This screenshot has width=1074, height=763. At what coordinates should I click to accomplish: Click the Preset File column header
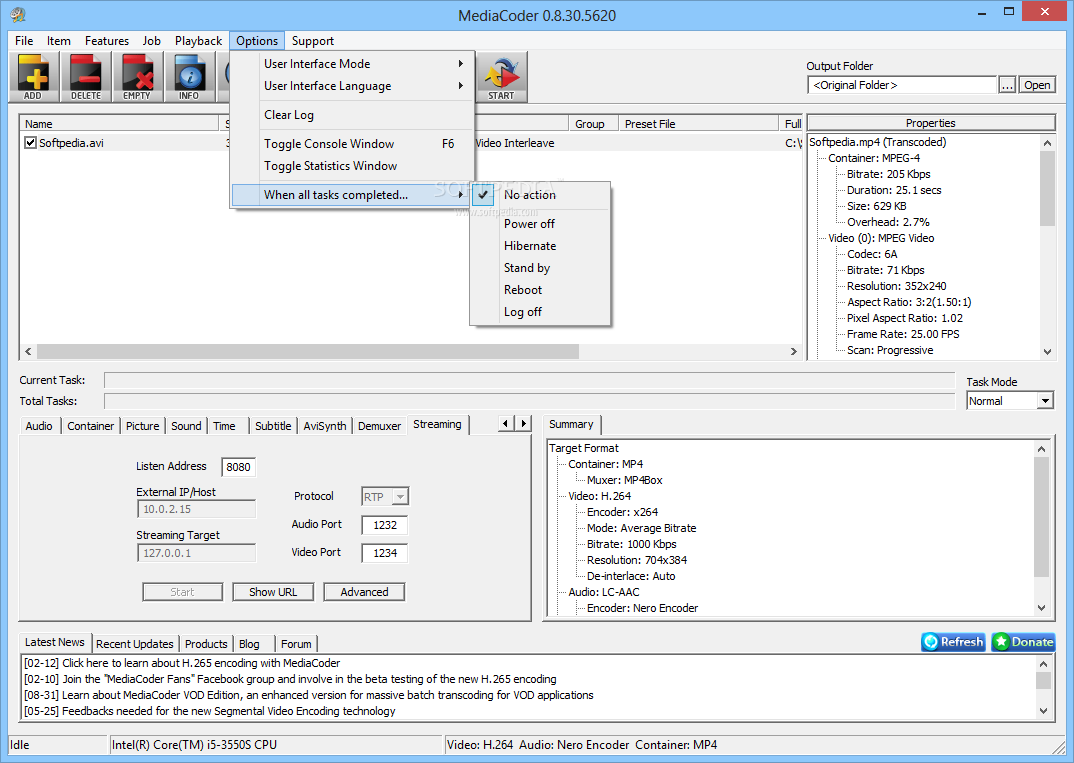click(x=699, y=124)
